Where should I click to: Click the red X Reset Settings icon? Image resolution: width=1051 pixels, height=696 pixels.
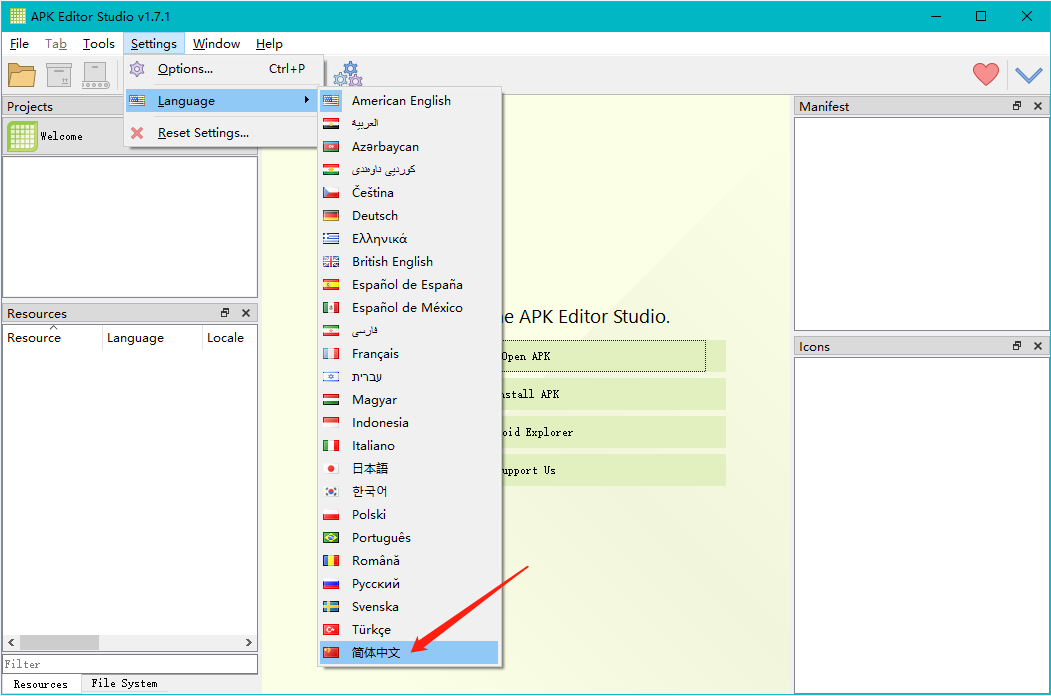[137, 133]
